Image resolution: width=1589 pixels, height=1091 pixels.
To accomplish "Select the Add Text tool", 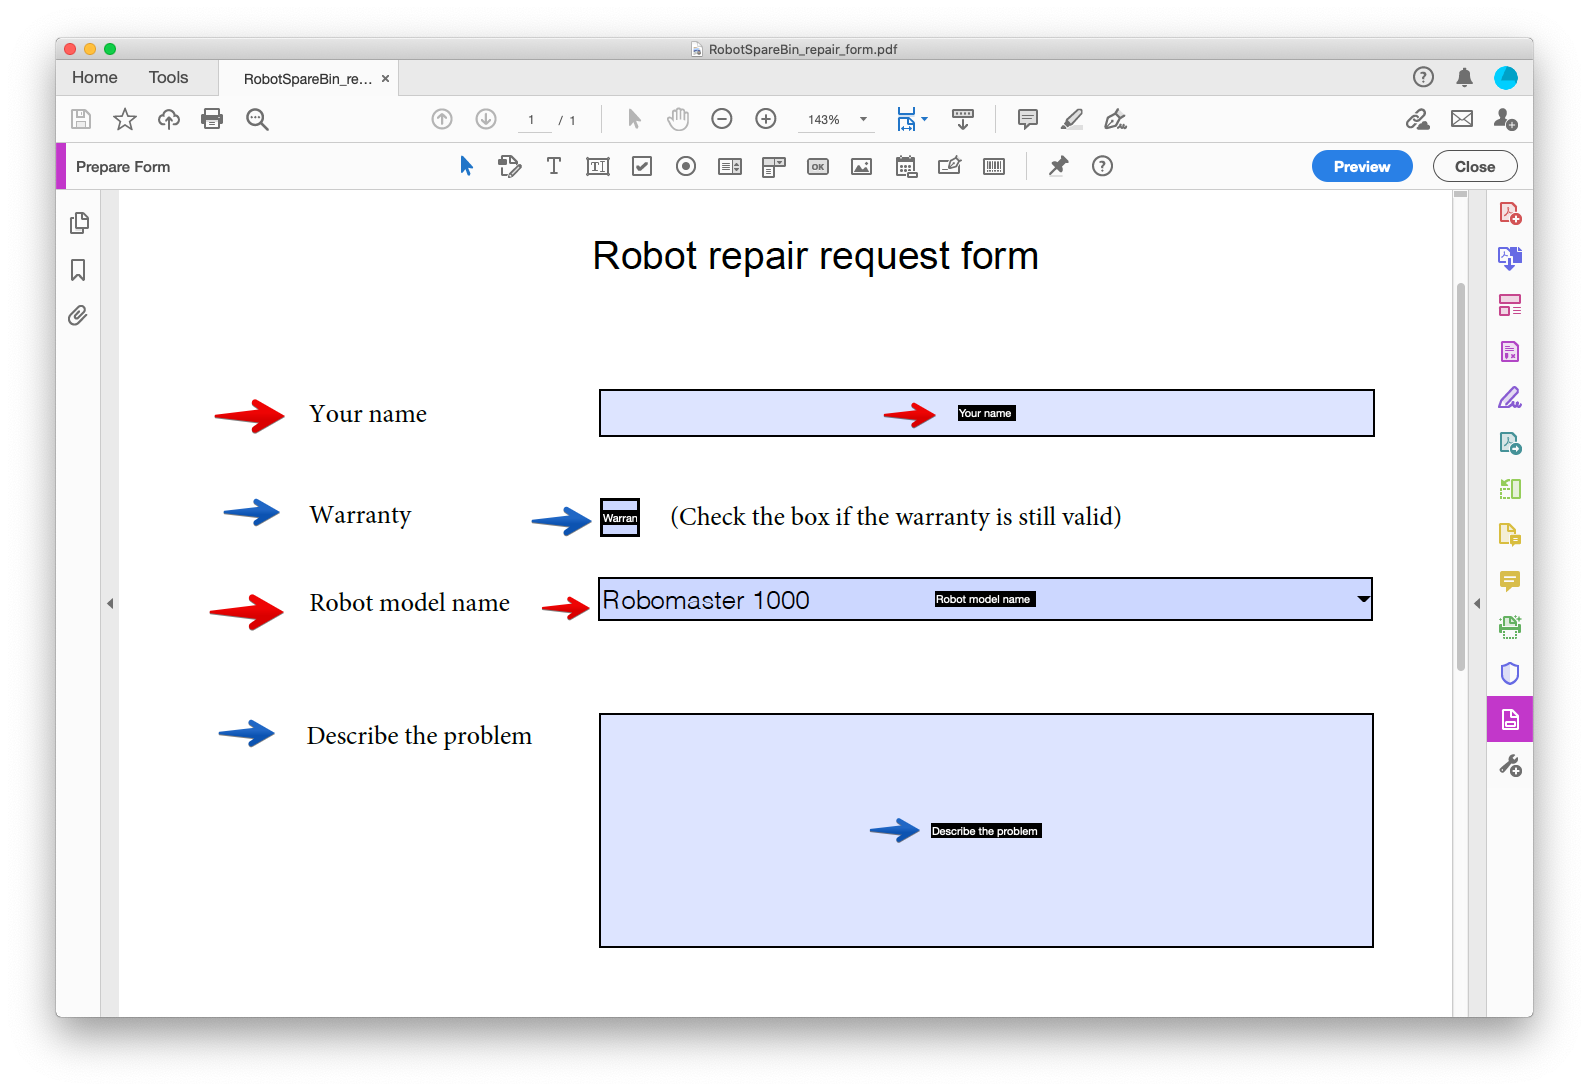I will coord(554,166).
